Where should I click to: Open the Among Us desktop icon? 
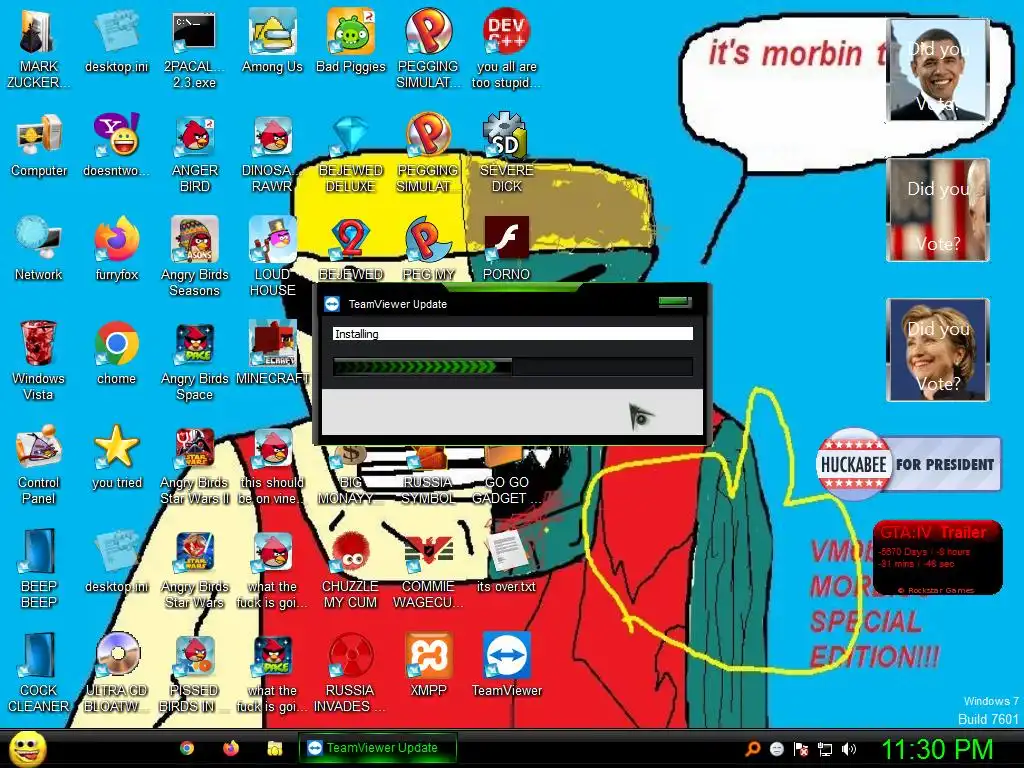tap(272, 42)
